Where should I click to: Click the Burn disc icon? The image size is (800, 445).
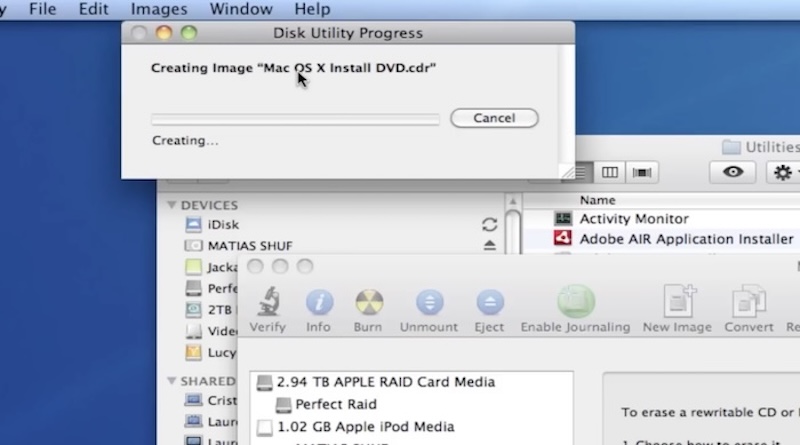click(x=369, y=303)
